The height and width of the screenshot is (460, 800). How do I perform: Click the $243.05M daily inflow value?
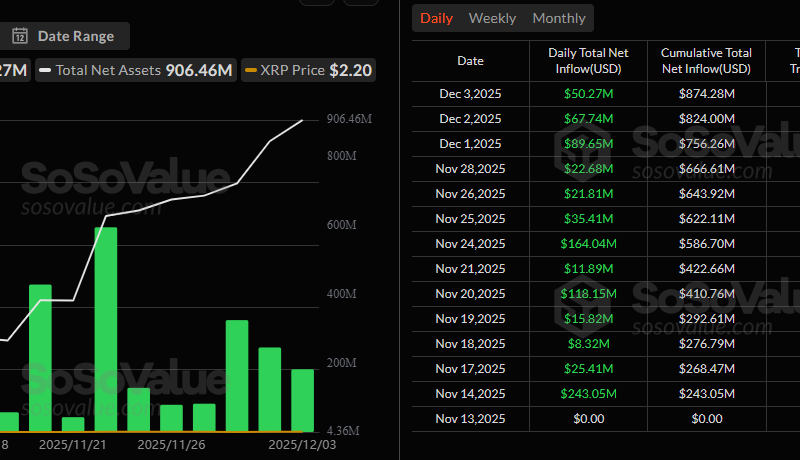589,393
